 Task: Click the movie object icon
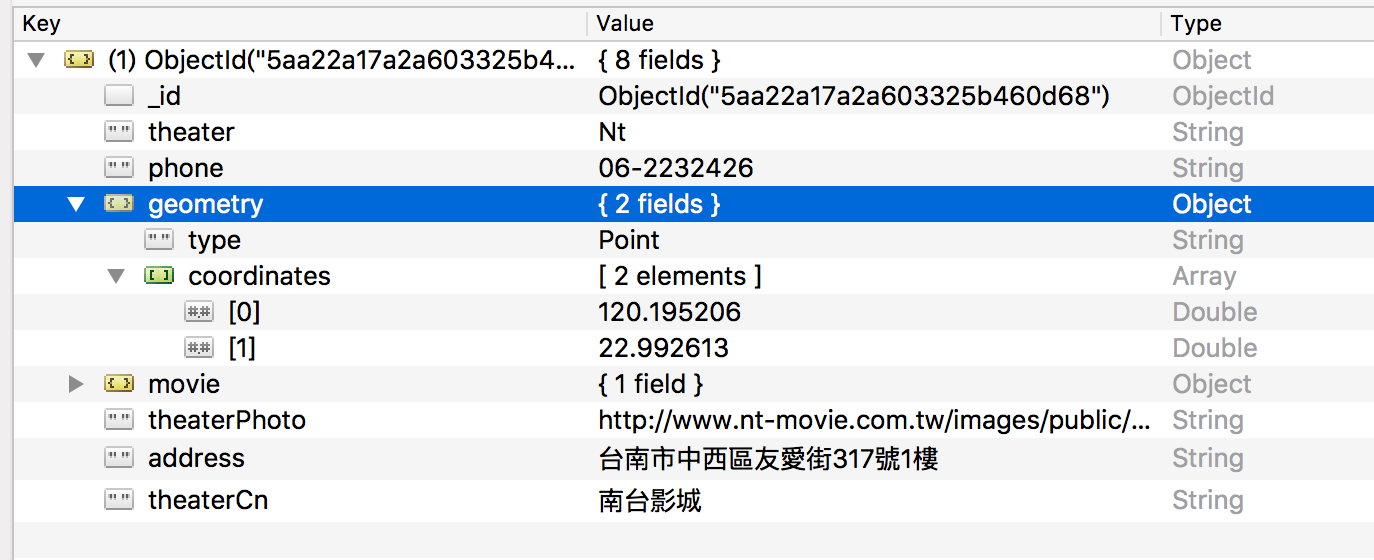coord(119,384)
